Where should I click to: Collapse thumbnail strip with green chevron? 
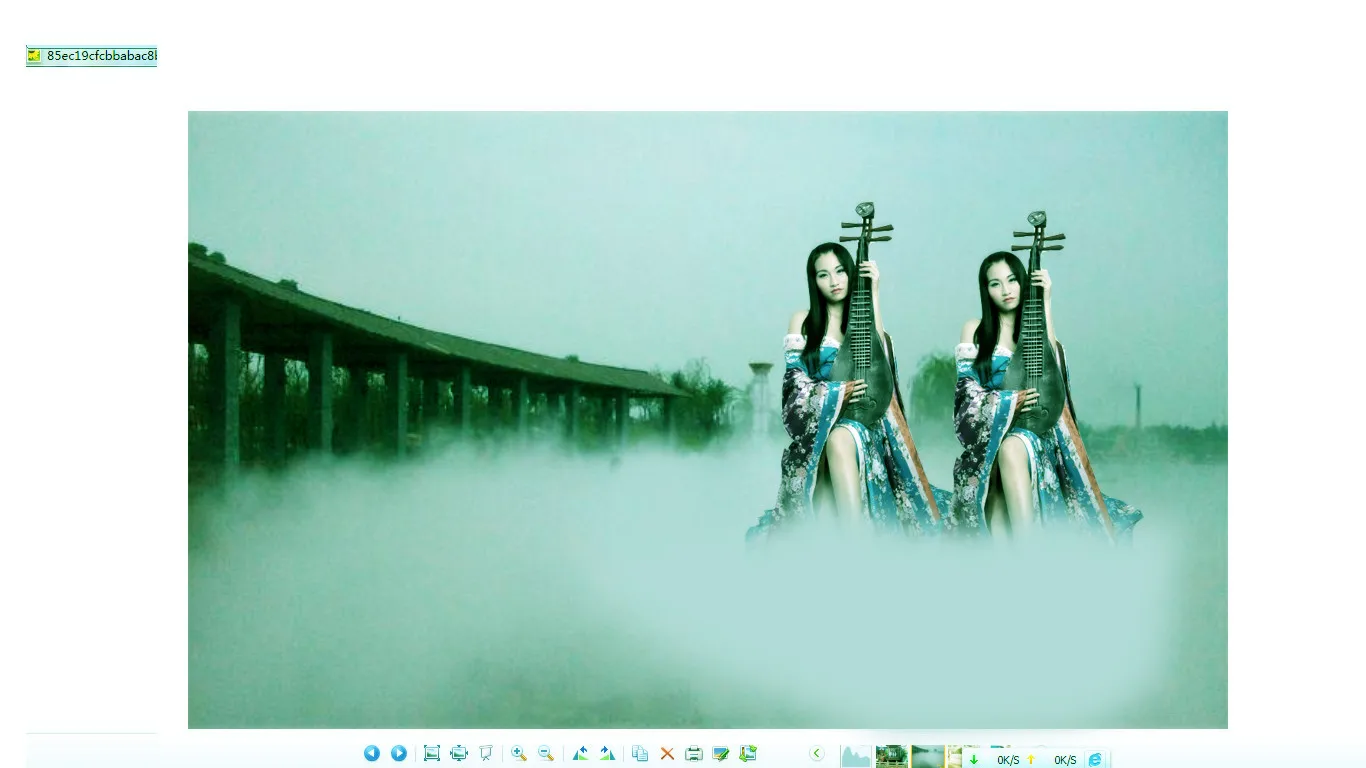817,753
